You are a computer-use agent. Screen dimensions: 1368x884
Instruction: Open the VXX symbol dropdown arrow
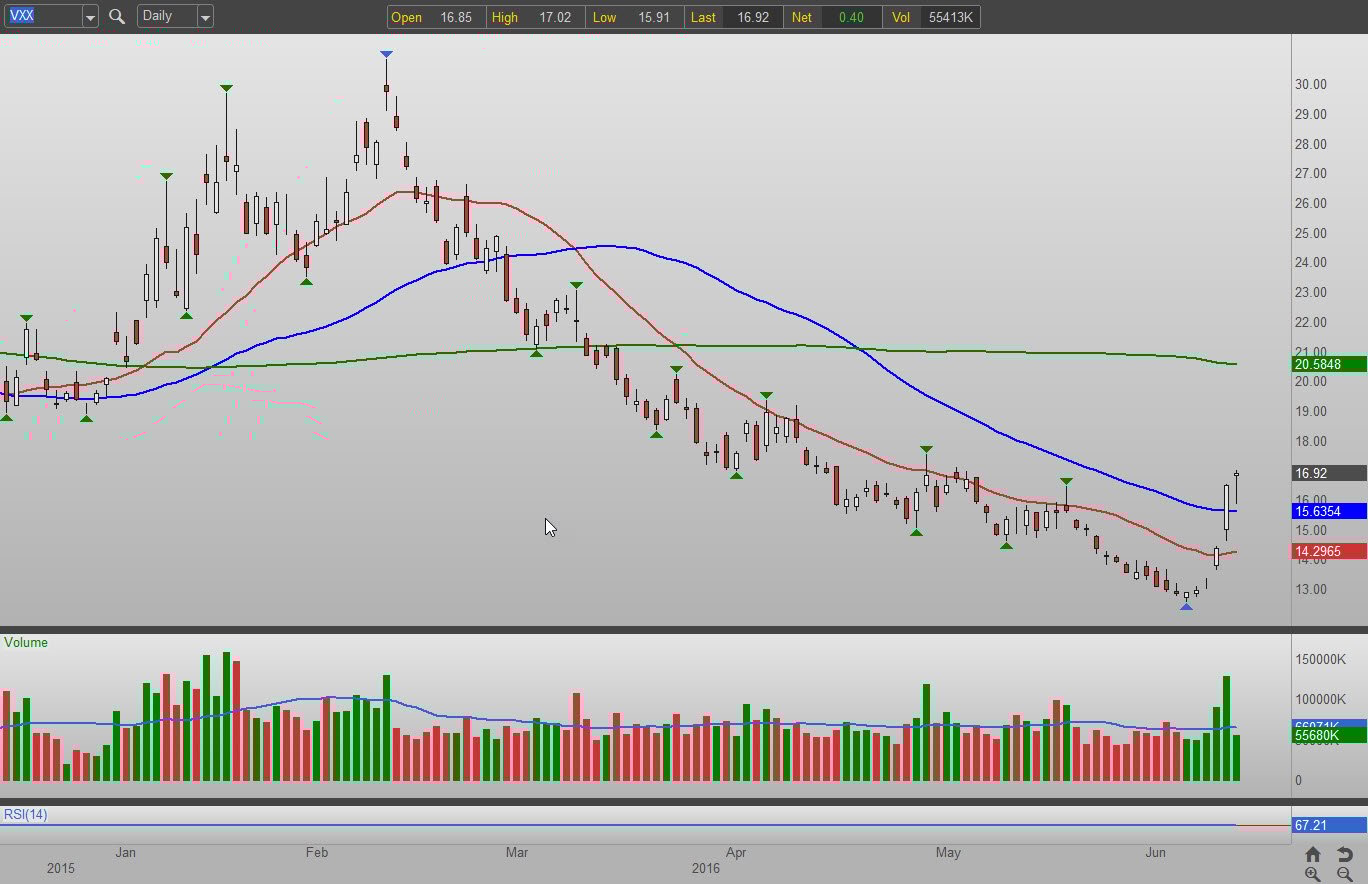pos(89,17)
